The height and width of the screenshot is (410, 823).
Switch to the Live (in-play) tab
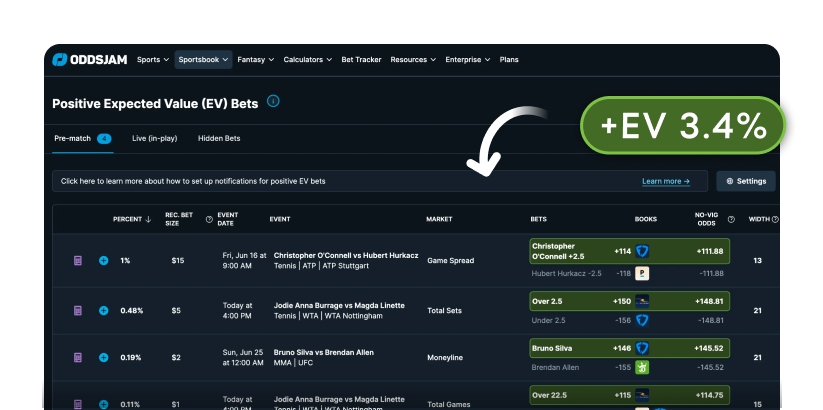(x=155, y=138)
